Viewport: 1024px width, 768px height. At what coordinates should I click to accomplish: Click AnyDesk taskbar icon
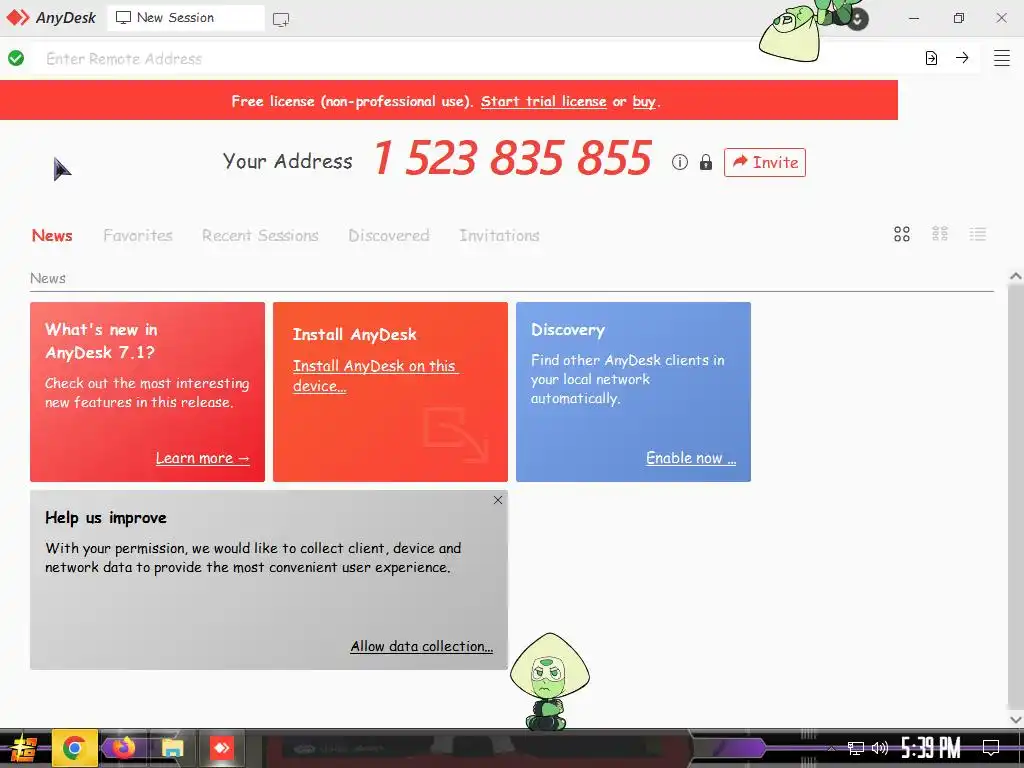click(x=221, y=748)
